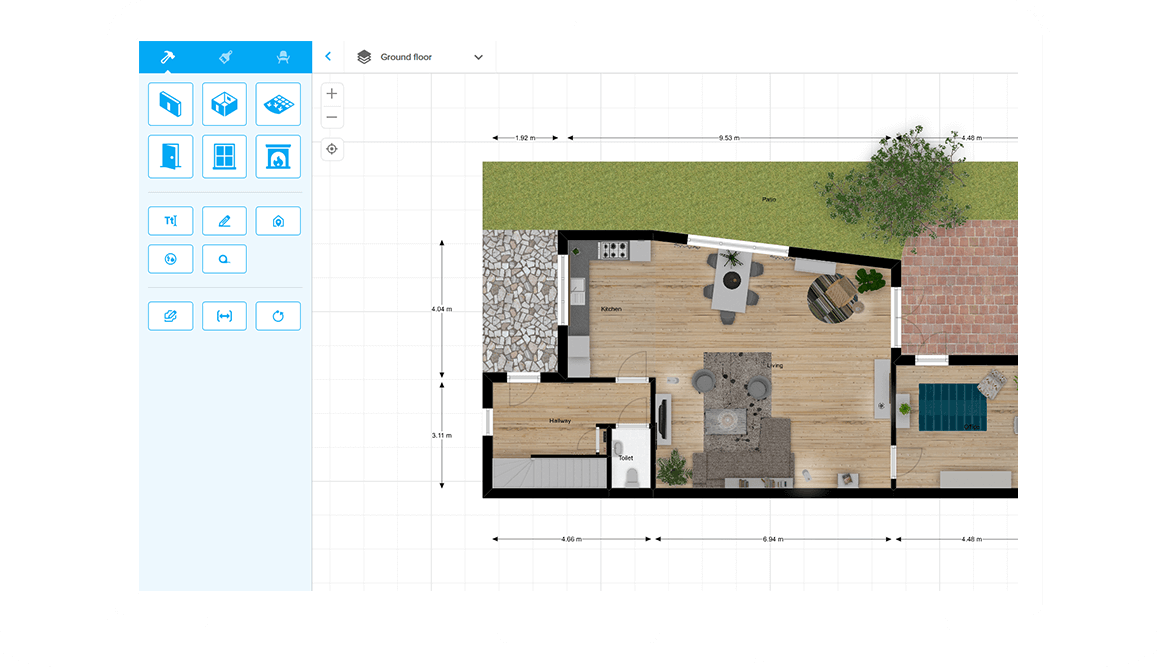Select the wall drawing tool
The width and height of the screenshot is (1157, 667).
point(170,104)
